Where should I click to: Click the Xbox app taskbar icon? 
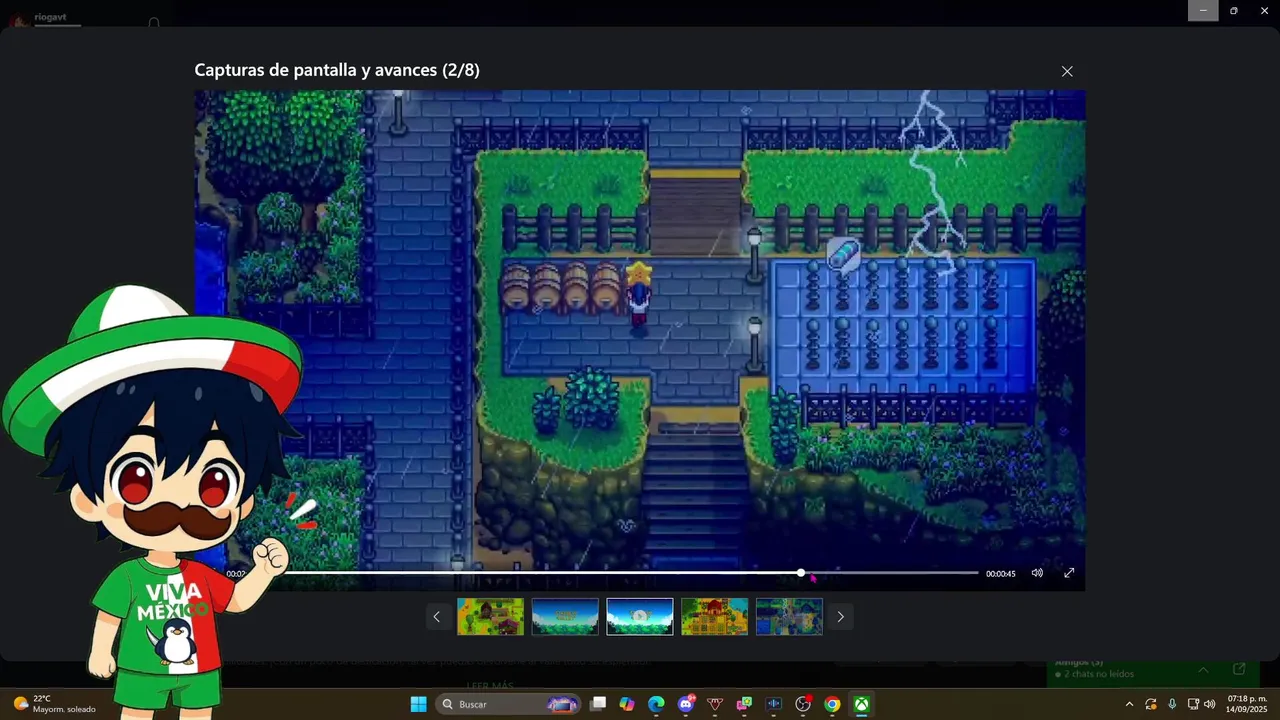point(861,704)
